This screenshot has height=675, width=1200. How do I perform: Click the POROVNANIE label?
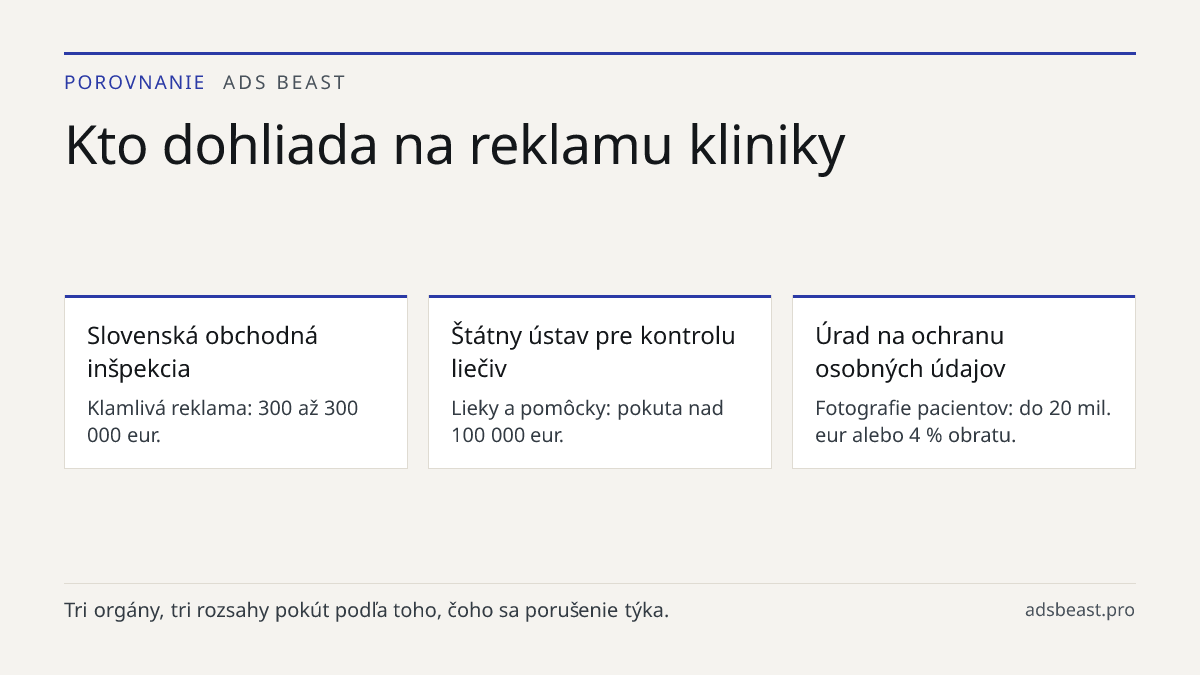tap(134, 83)
